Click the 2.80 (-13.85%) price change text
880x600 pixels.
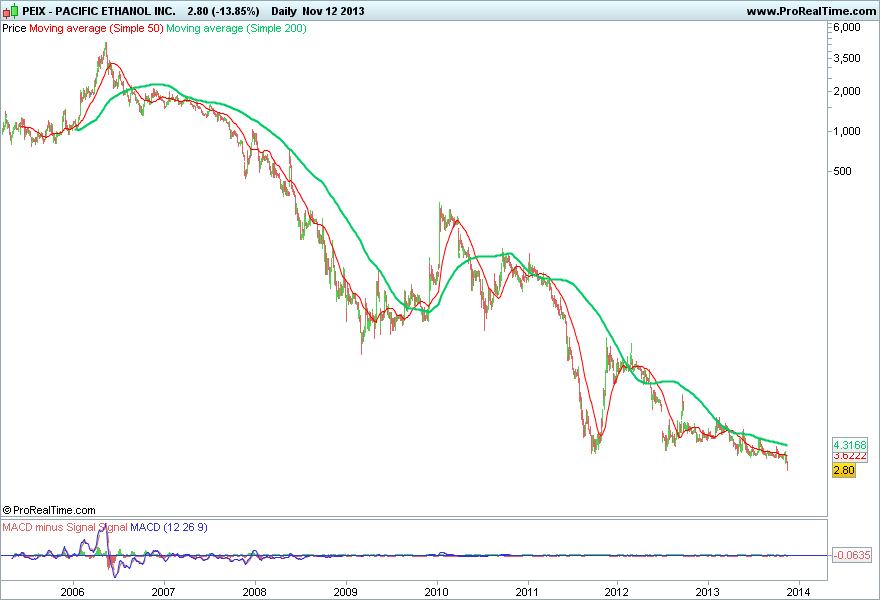(223, 11)
